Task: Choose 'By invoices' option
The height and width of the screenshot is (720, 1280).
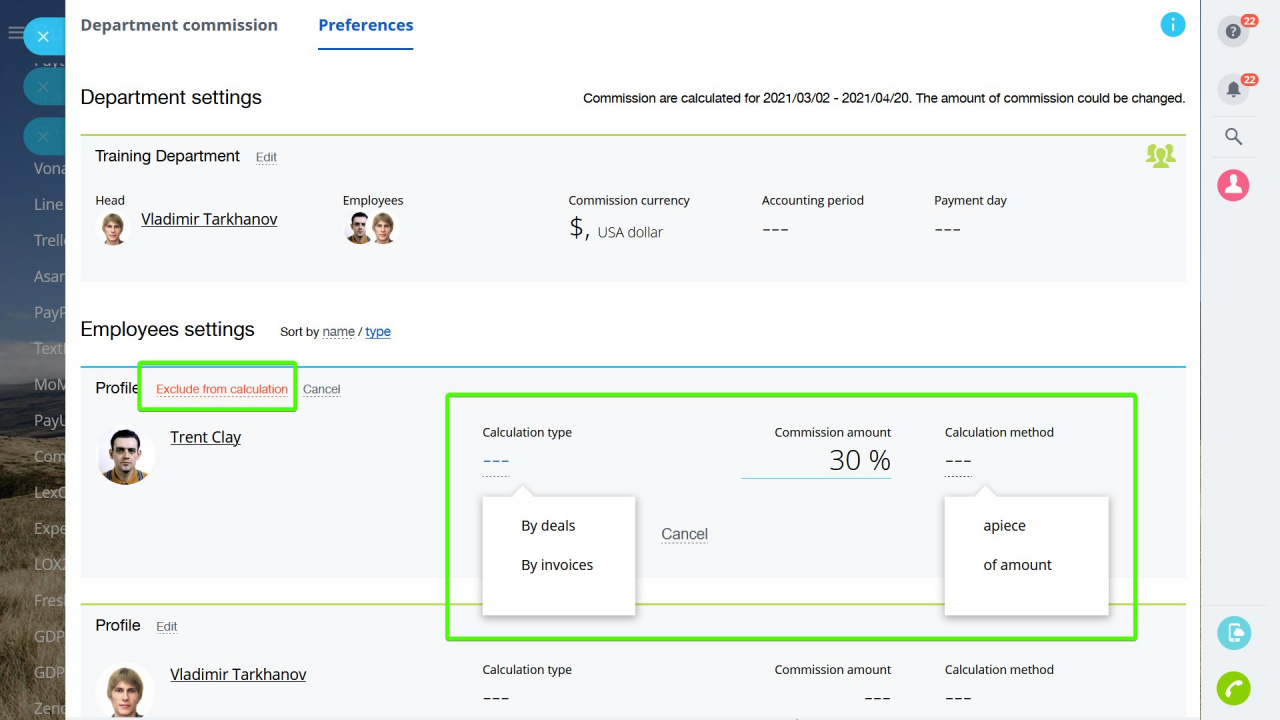Action: pyautogui.click(x=557, y=565)
